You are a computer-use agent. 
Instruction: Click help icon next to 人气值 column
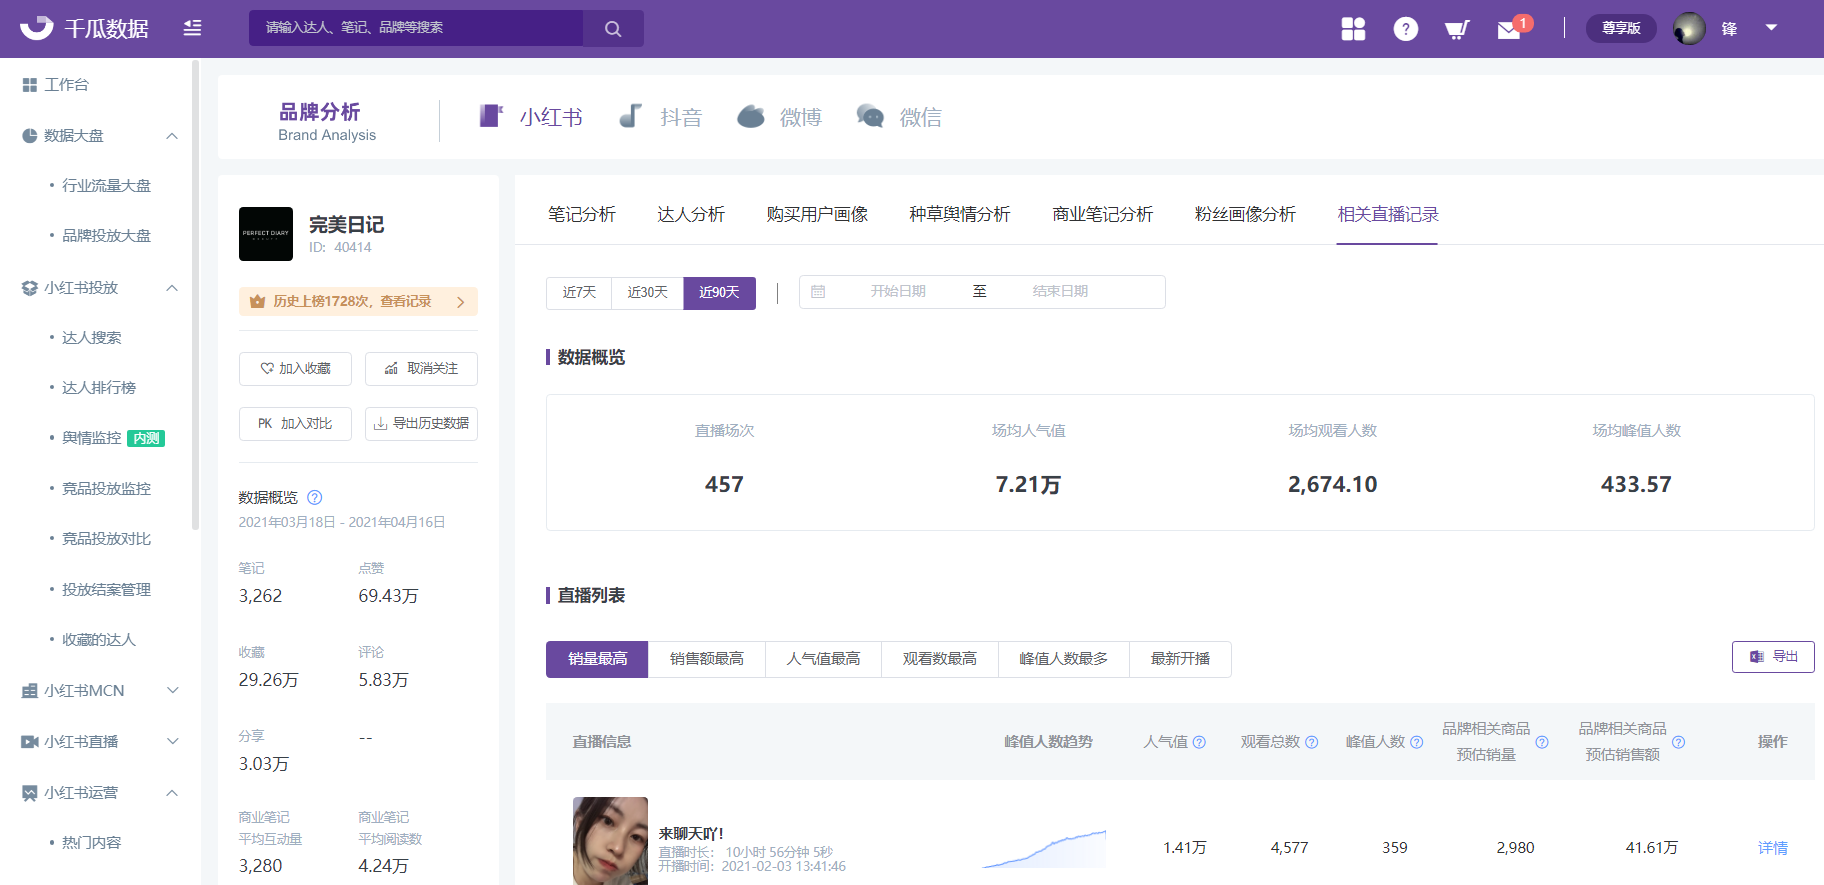click(x=1199, y=742)
